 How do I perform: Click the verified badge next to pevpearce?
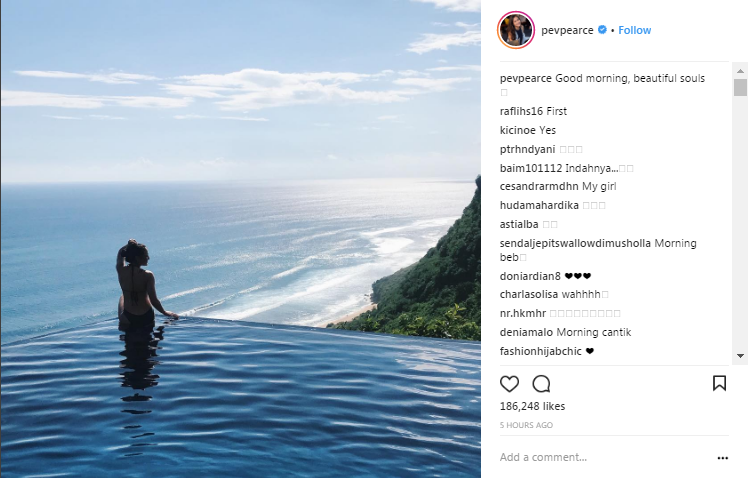[602, 30]
